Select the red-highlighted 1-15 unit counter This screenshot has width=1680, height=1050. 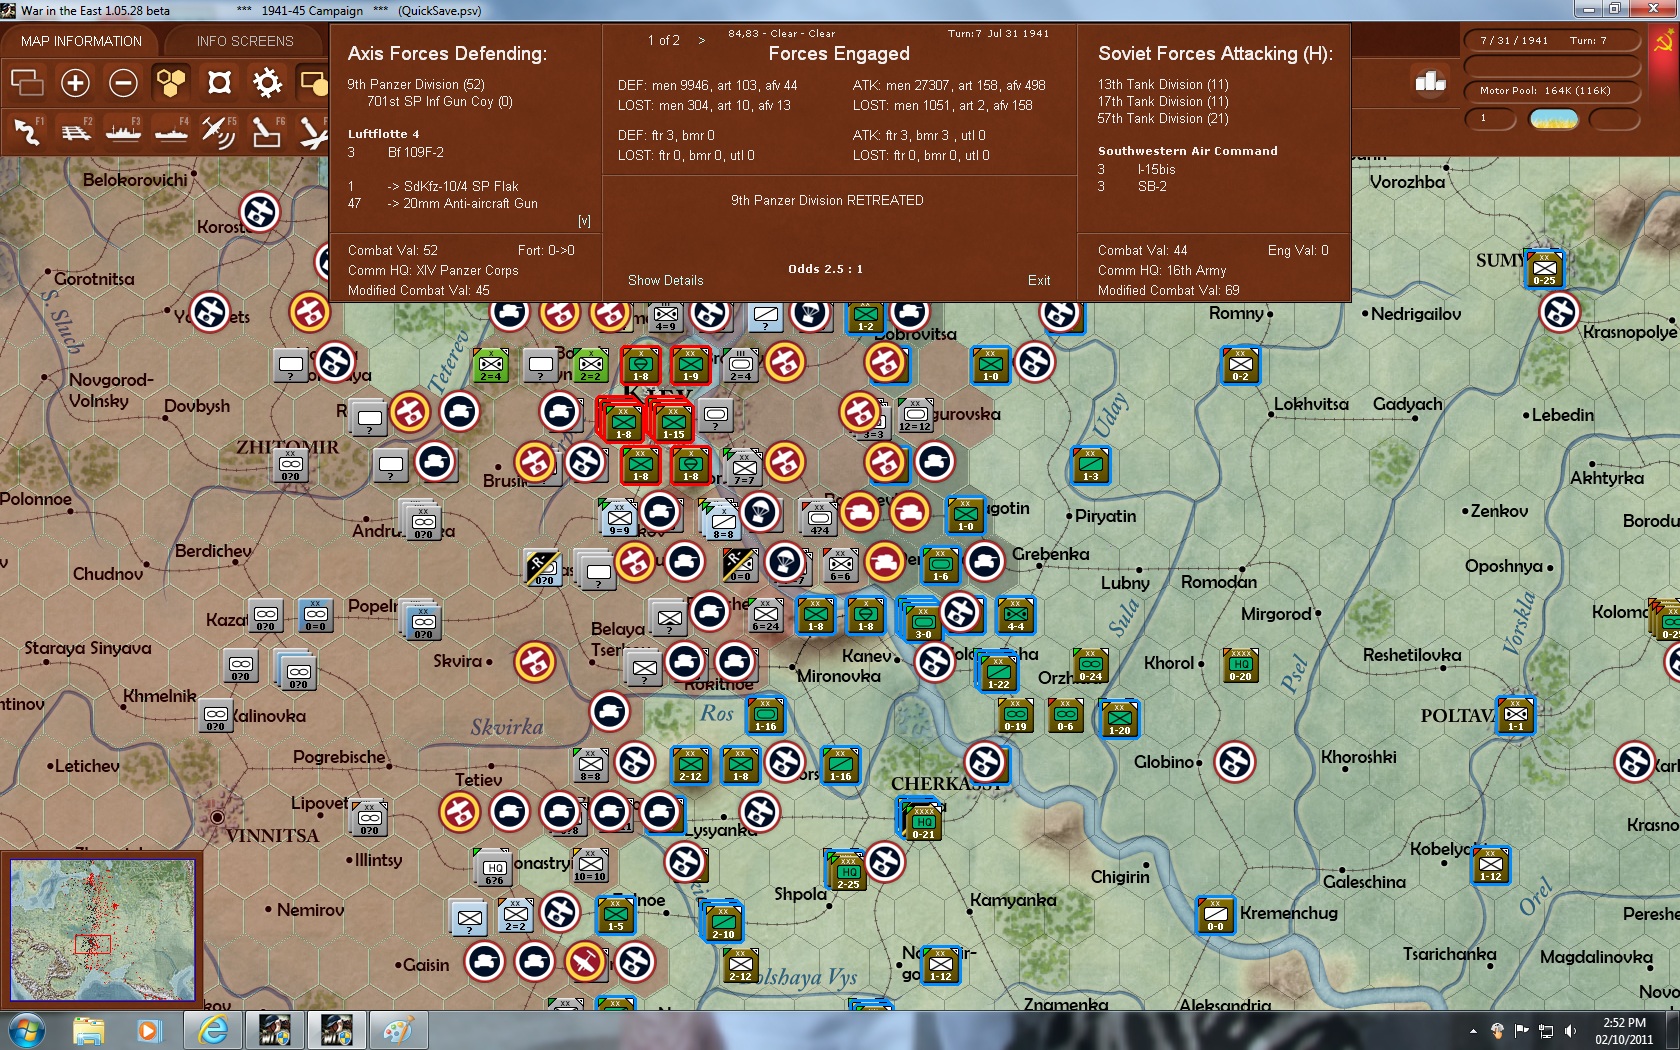(673, 421)
